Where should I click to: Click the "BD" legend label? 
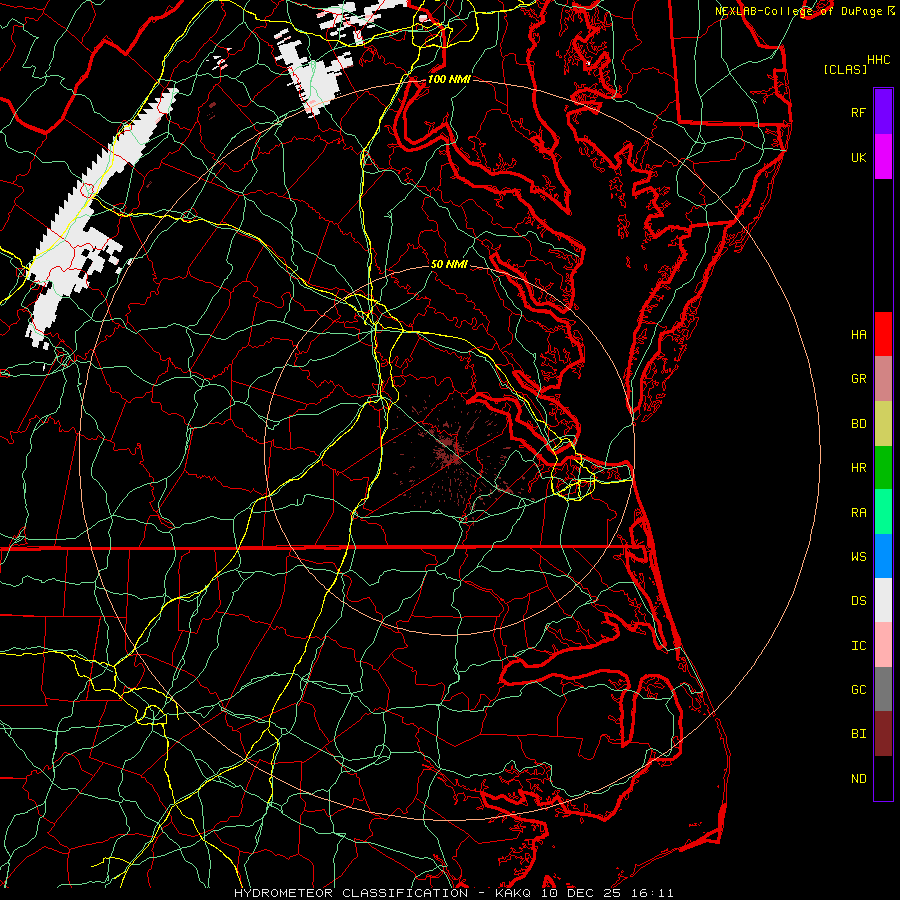pyautogui.click(x=858, y=424)
